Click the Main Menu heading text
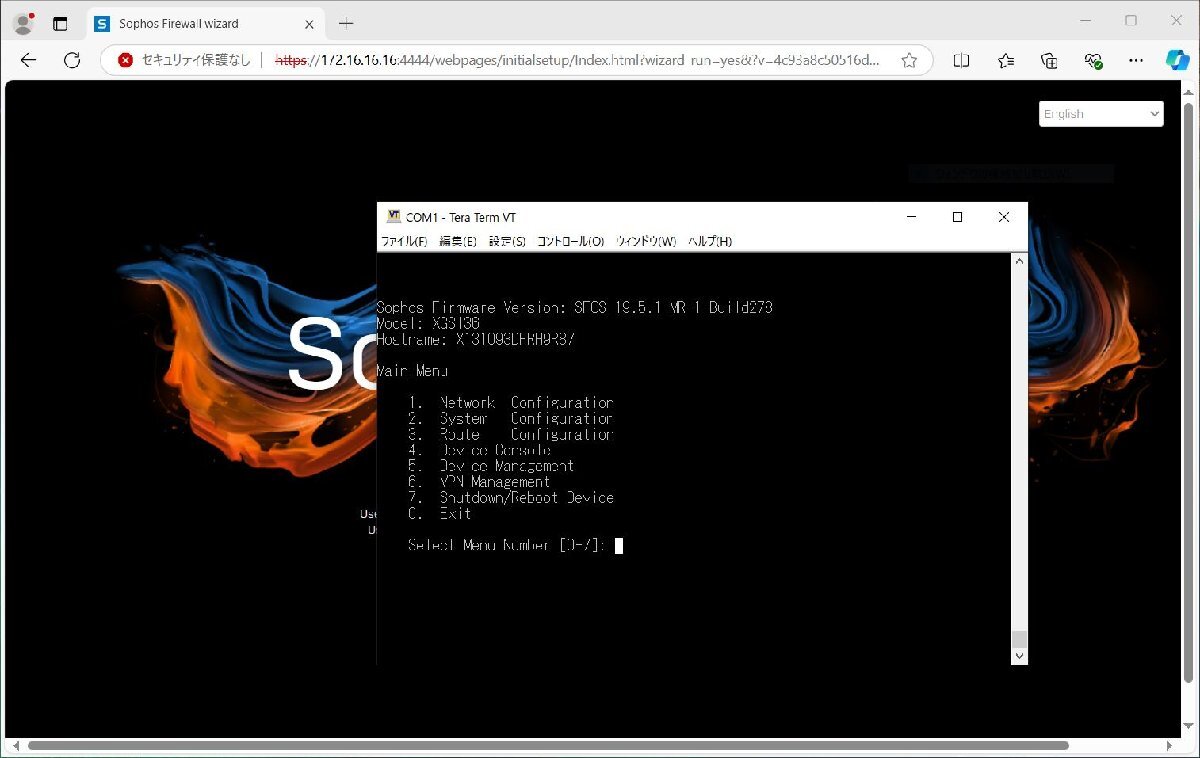The width and height of the screenshot is (1200, 758). tap(412, 371)
